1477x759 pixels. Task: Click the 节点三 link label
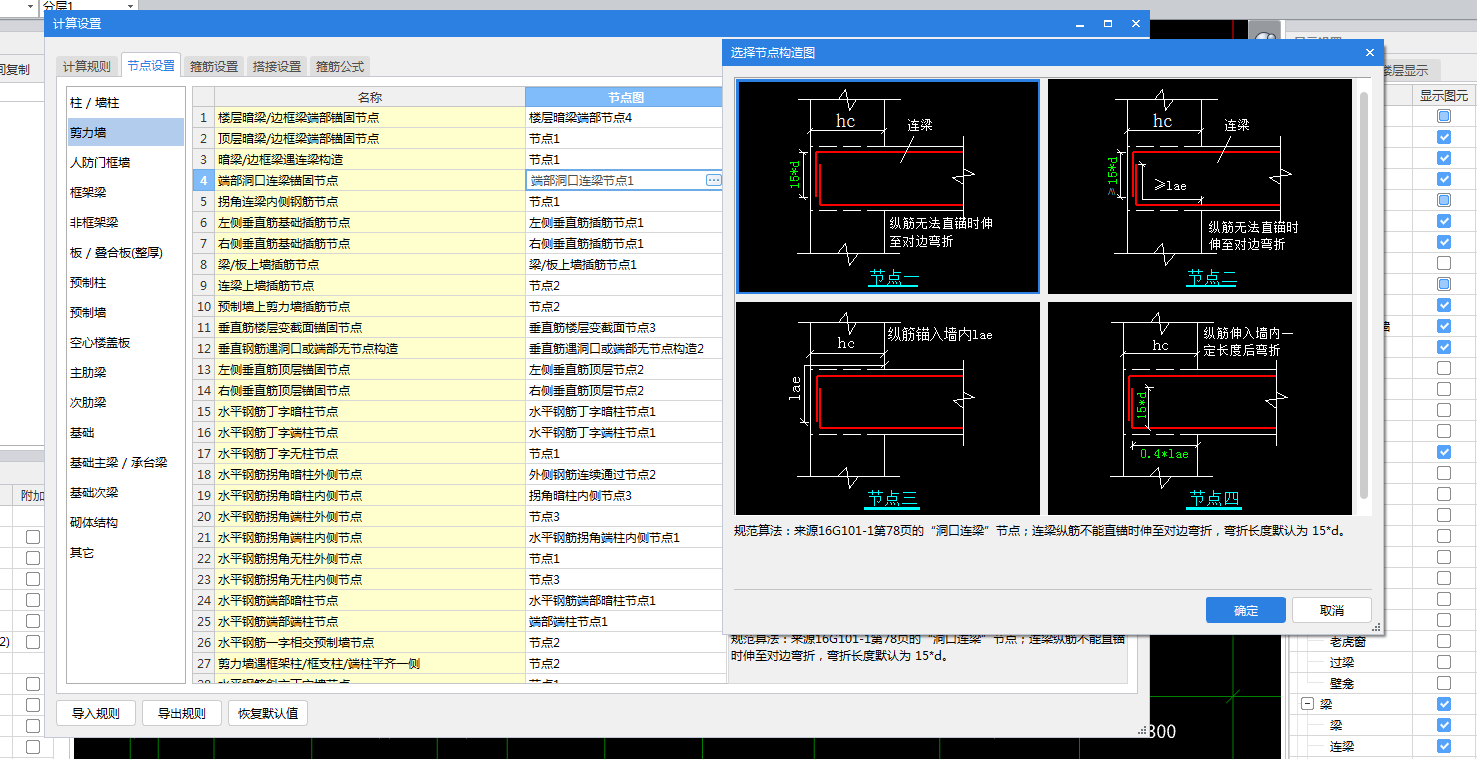[893, 498]
